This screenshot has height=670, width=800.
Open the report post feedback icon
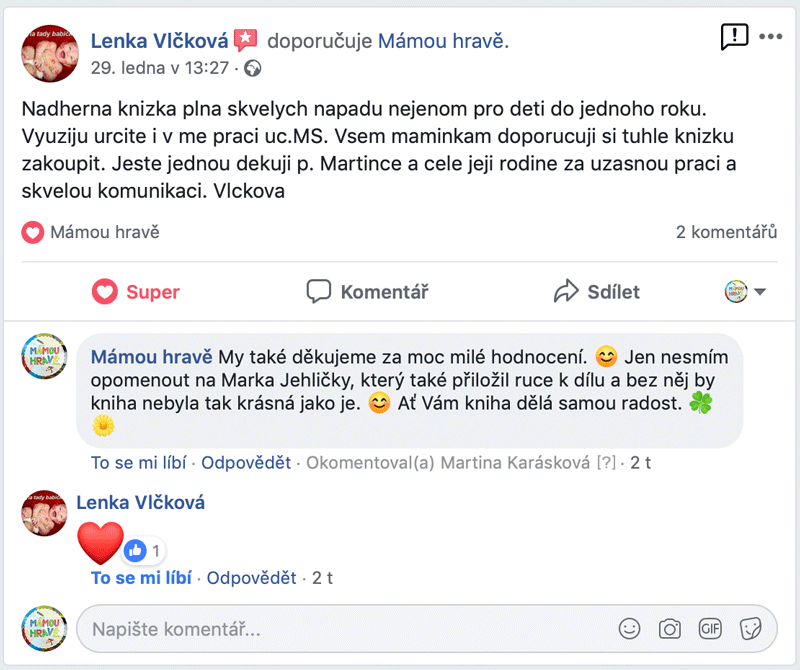click(x=734, y=37)
